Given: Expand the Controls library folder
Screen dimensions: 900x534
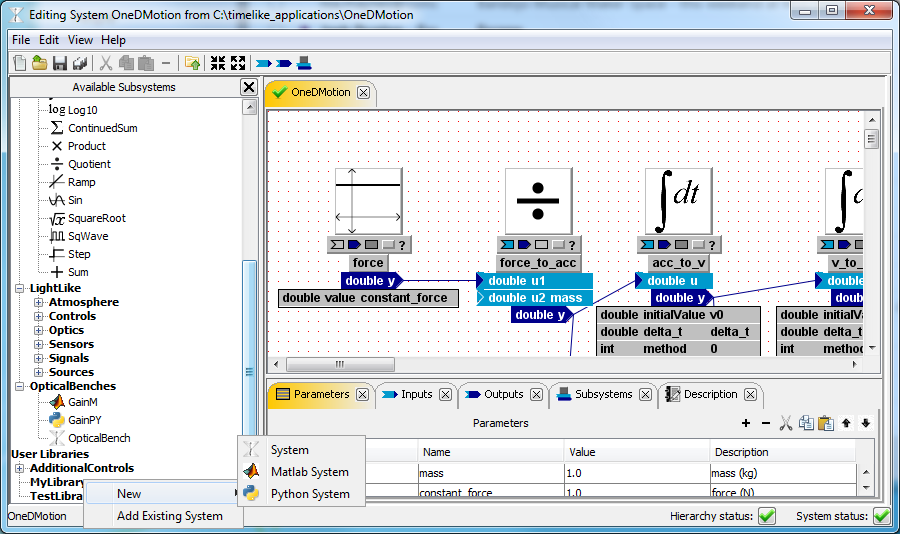Looking at the screenshot, I should [38, 316].
